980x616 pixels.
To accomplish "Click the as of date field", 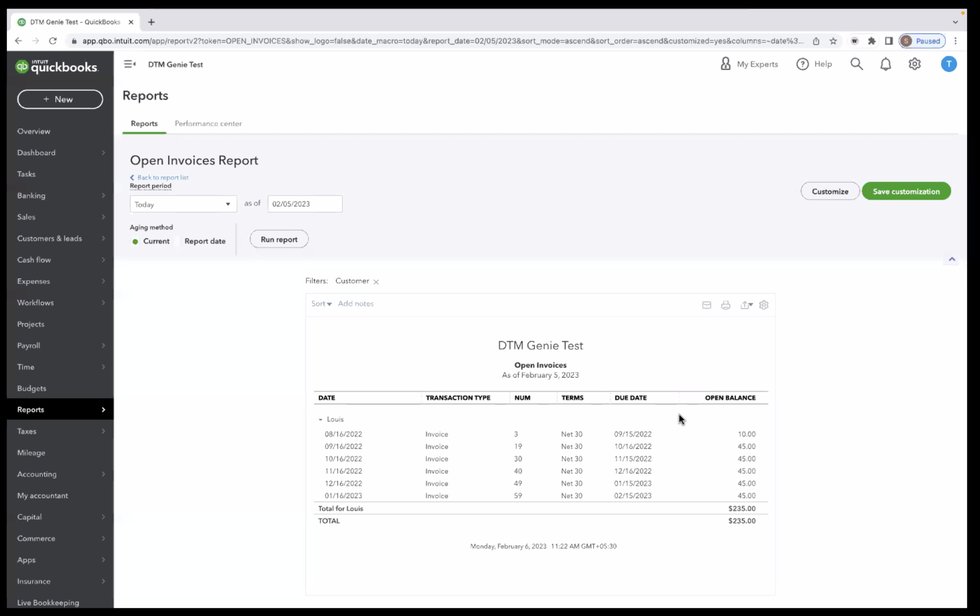I will point(305,204).
